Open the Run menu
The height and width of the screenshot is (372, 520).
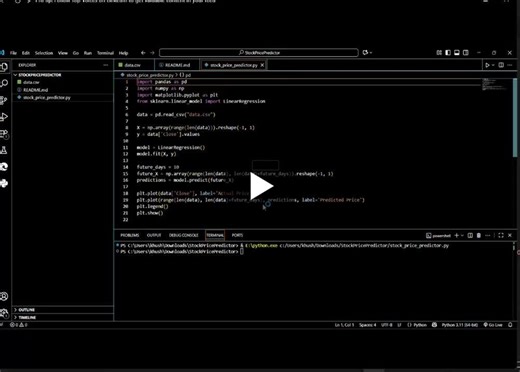coord(88,53)
